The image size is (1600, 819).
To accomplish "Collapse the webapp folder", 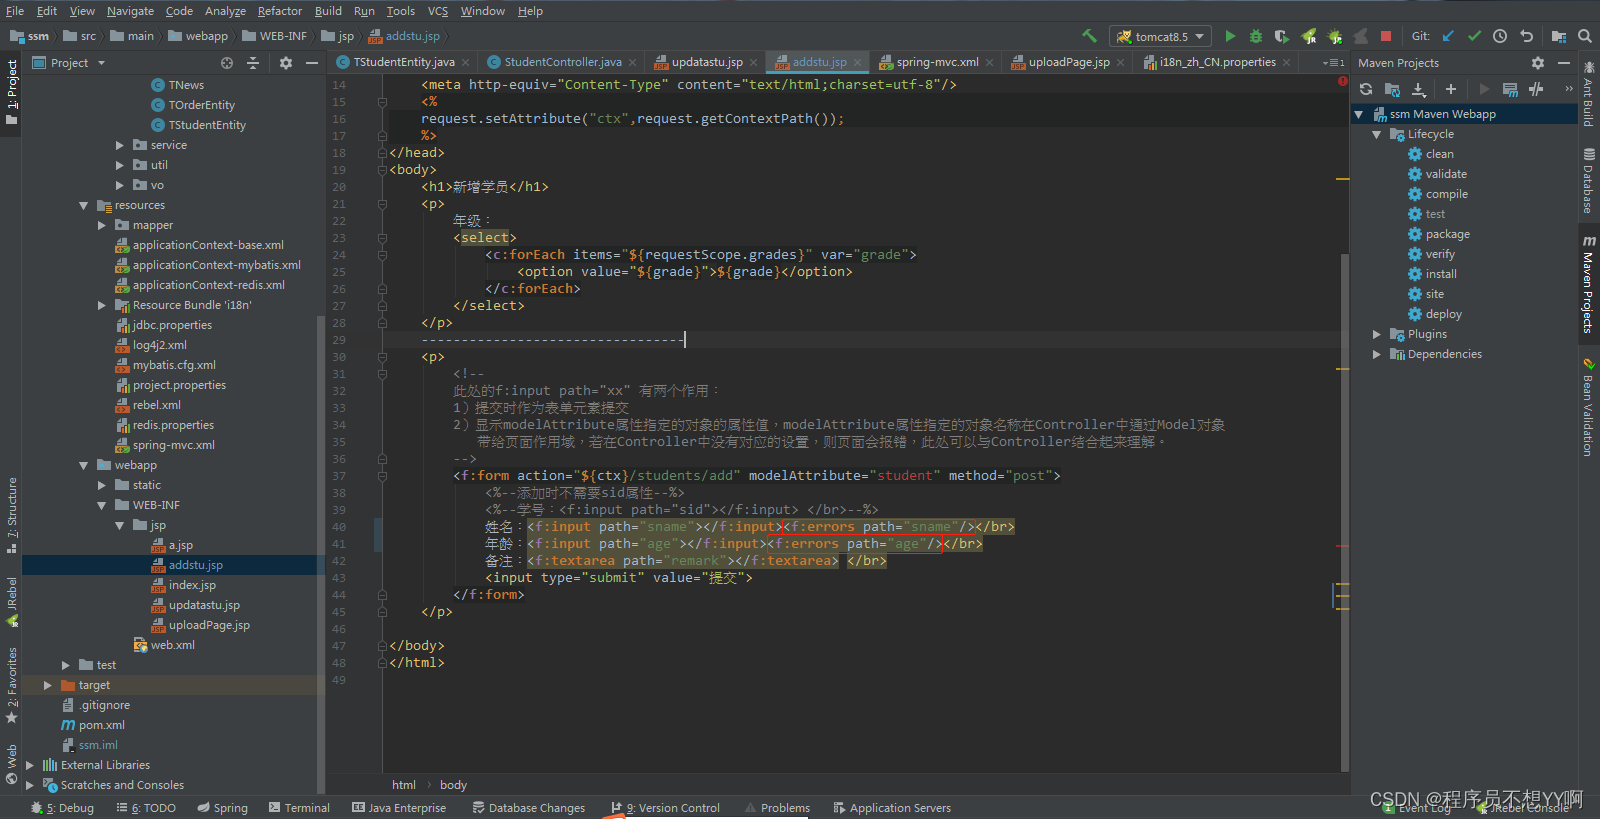I will click(84, 465).
